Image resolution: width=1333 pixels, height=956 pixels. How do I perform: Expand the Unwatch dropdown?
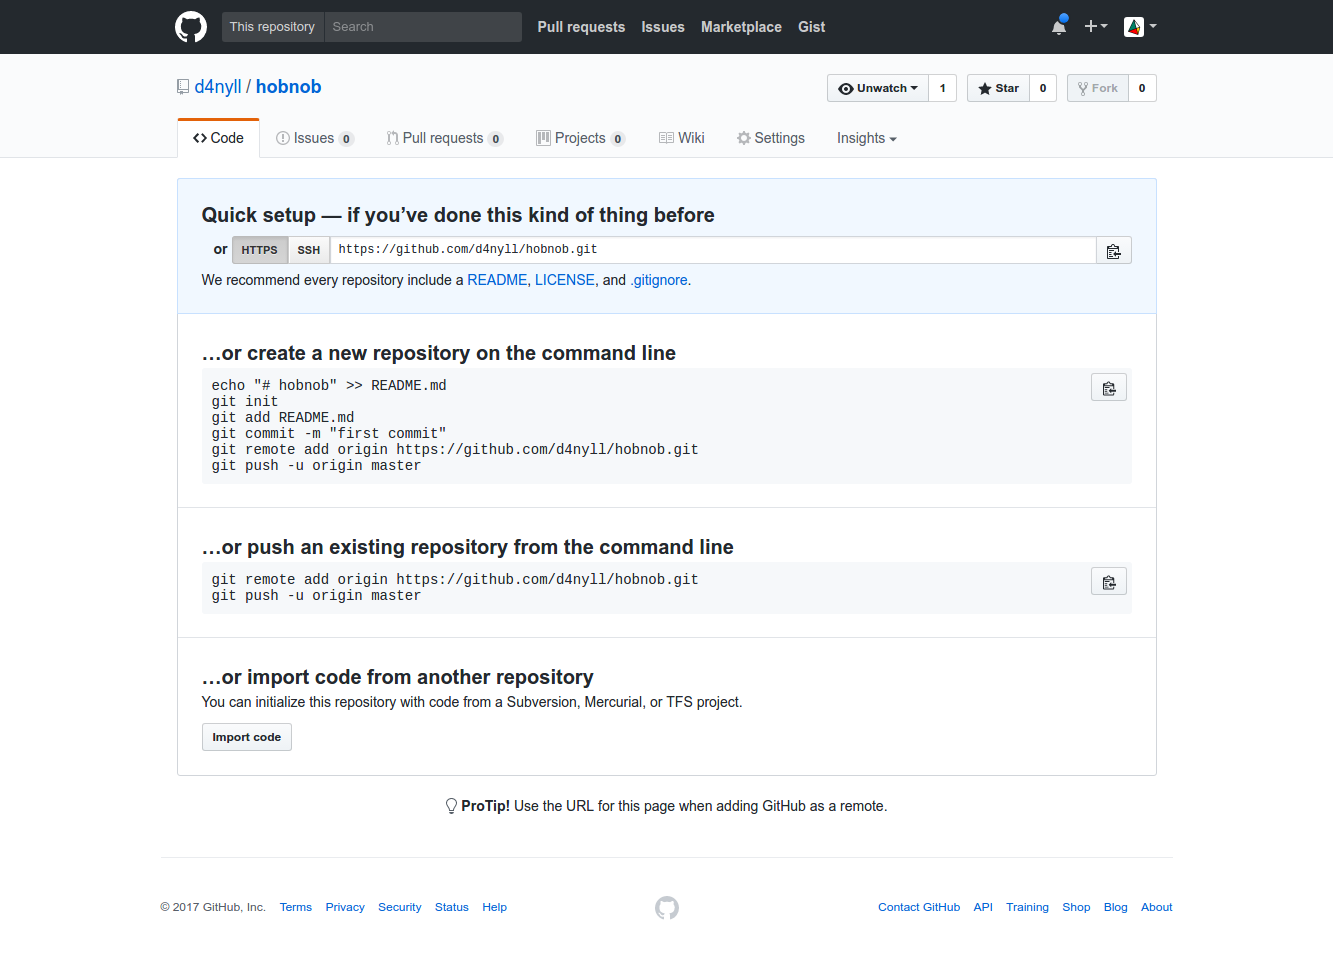pyautogui.click(x=878, y=89)
